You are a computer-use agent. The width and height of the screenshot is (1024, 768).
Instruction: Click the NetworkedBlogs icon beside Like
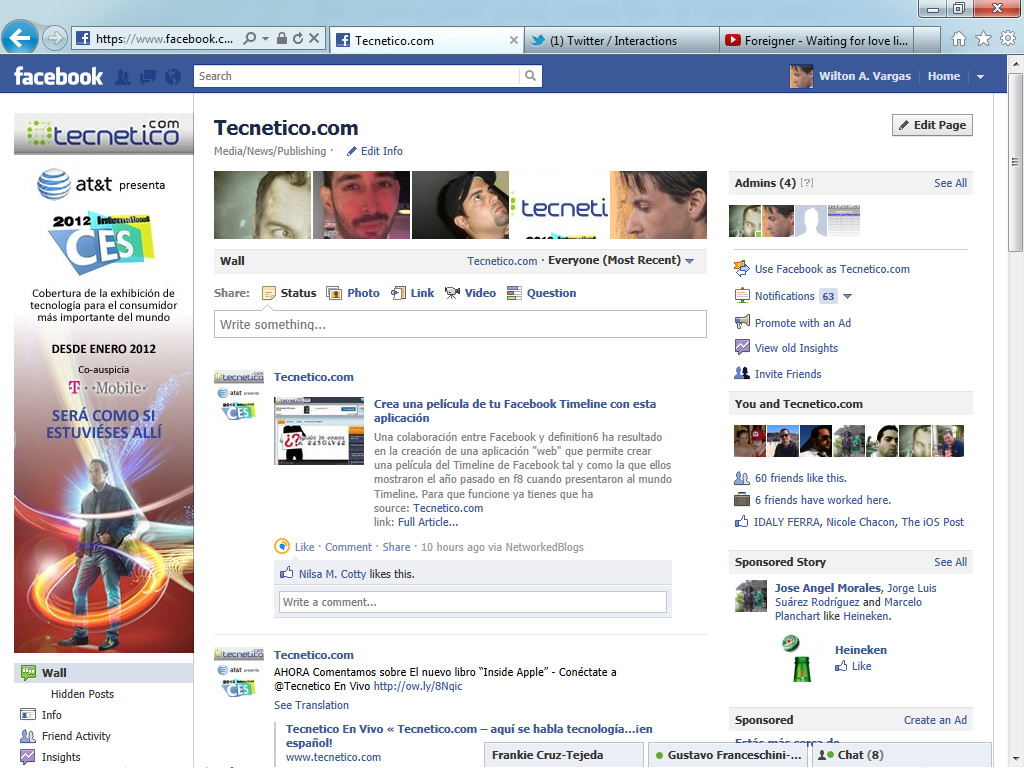(x=281, y=547)
